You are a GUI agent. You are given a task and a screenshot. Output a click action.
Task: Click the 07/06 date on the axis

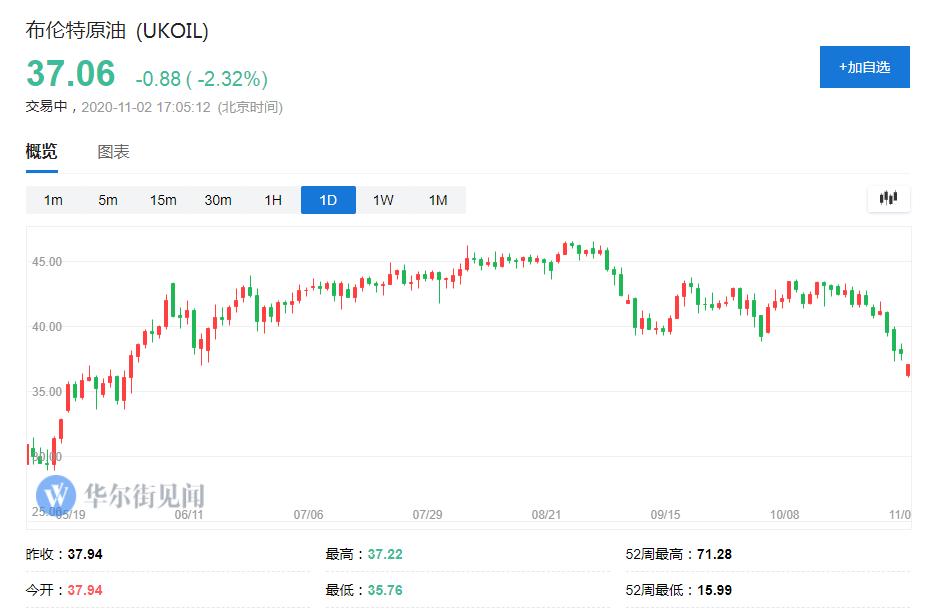pos(308,514)
